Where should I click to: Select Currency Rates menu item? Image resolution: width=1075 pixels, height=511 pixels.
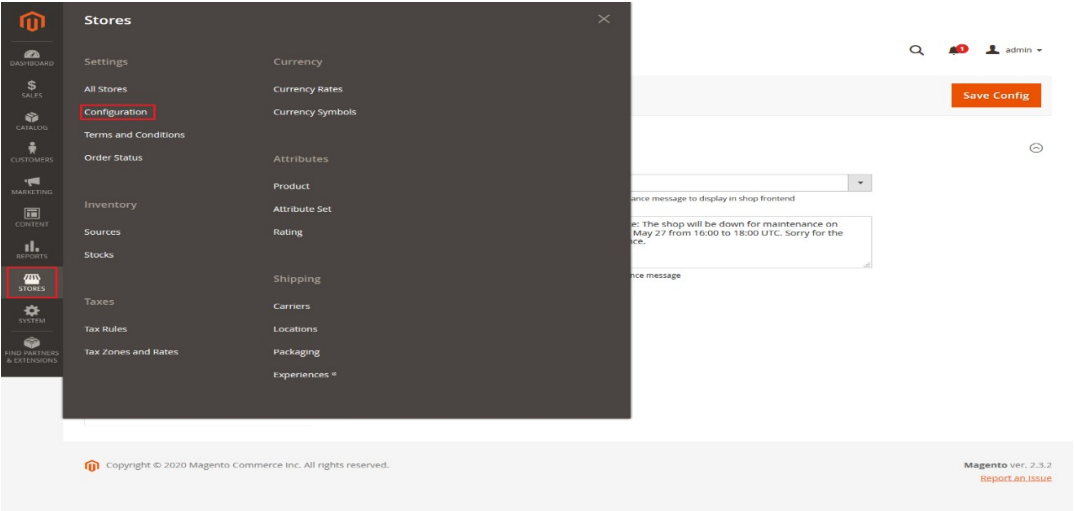[x=307, y=89]
